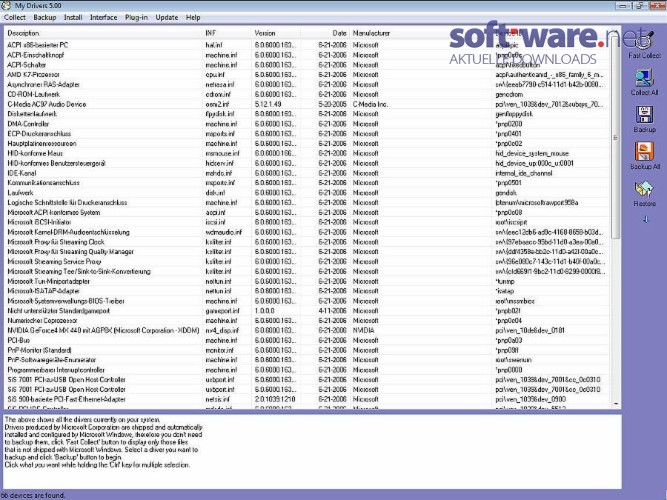Viewport: 667px width, 500px height.
Task: Click the down arrow below Restore
Action: coord(645,219)
